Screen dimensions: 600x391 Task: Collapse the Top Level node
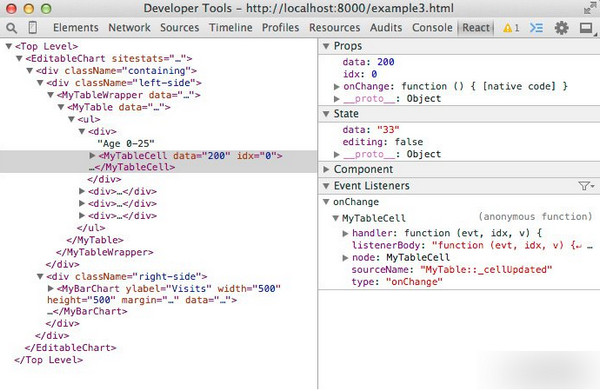point(9,46)
